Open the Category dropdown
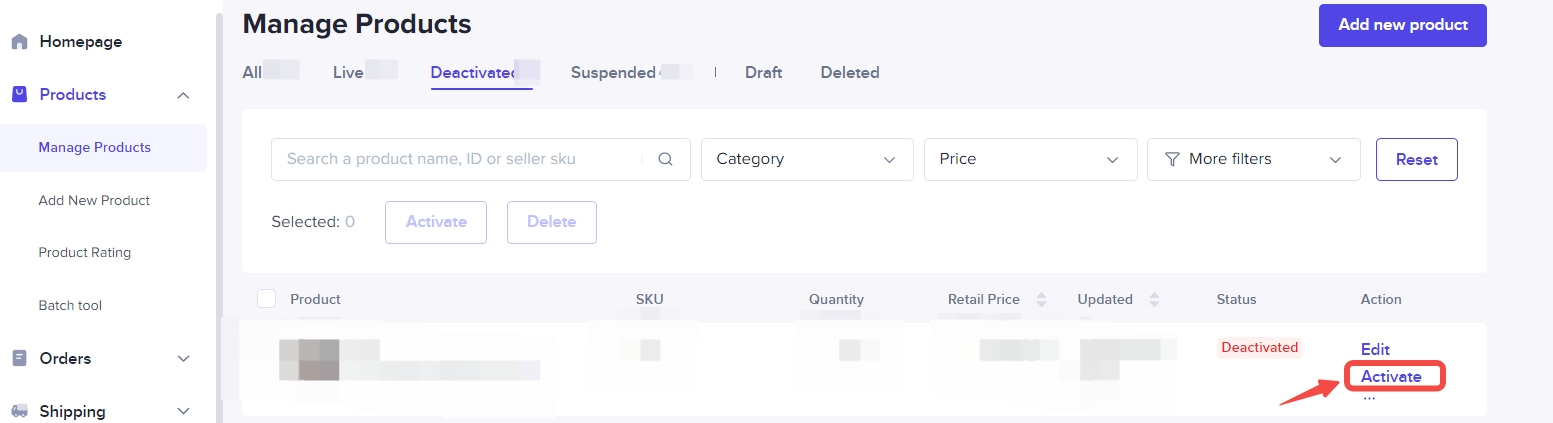This screenshot has height=423, width=1553. pos(807,159)
